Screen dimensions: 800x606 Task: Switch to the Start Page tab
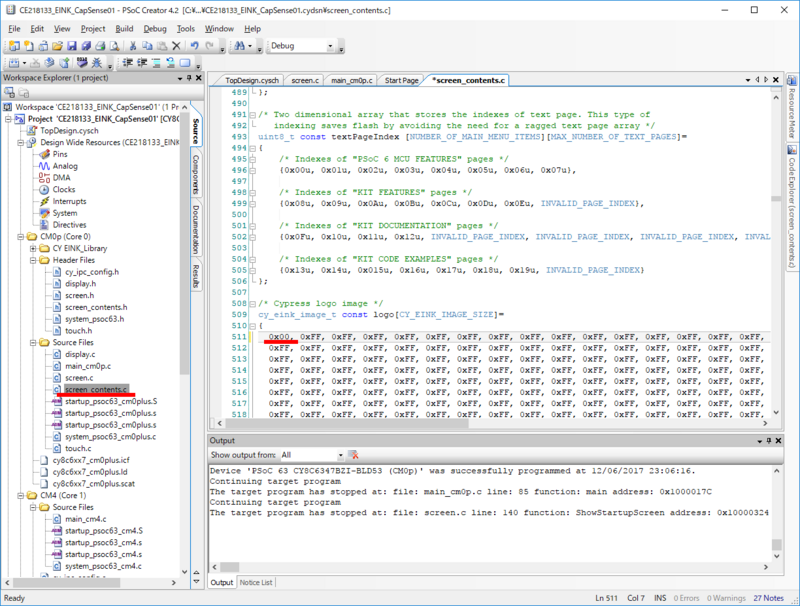[x=401, y=80]
